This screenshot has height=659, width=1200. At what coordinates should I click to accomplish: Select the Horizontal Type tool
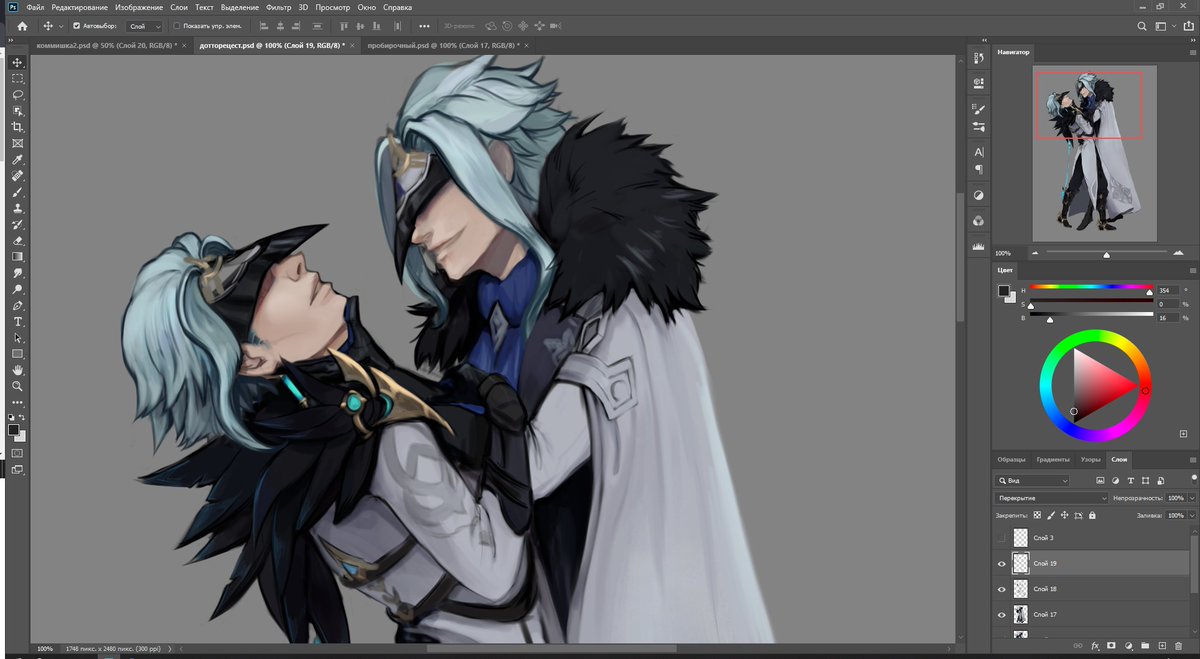pyautogui.click(x=17, y=322)
